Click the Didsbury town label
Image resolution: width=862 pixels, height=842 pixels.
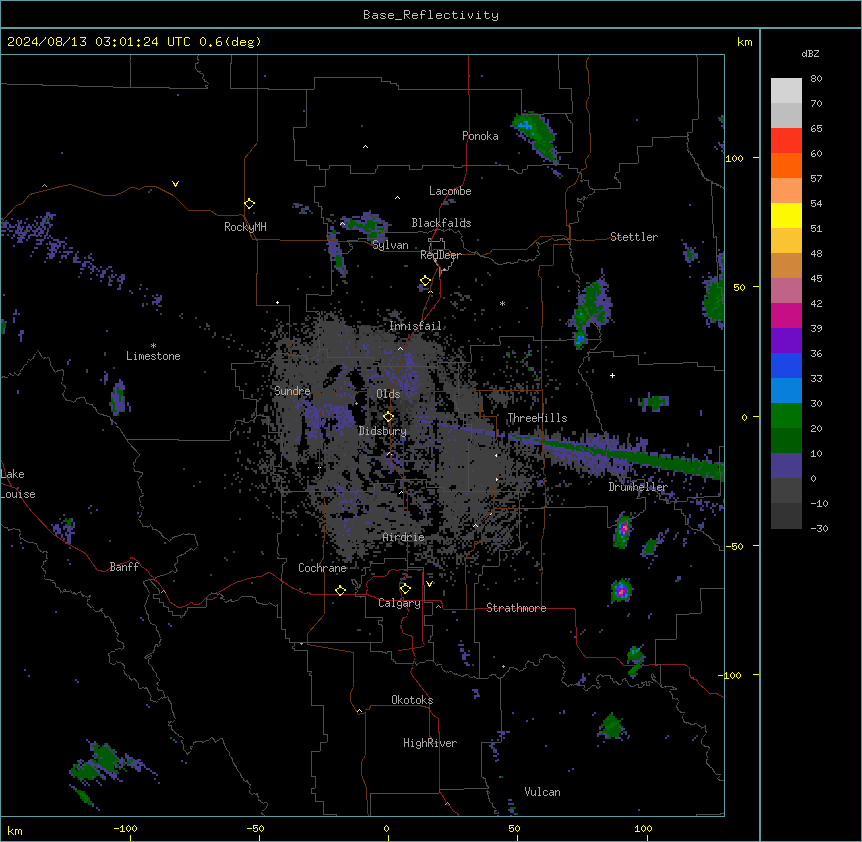[383, 431]
